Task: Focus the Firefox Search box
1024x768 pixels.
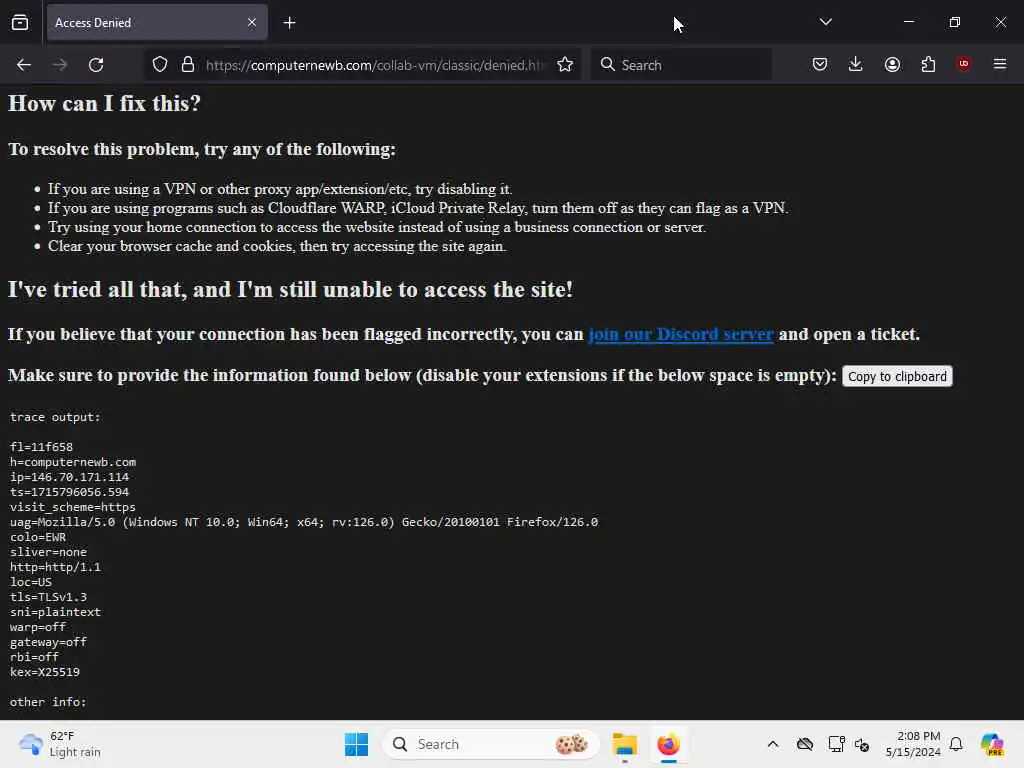Action: pyautogui.click(x=681, y=65)
